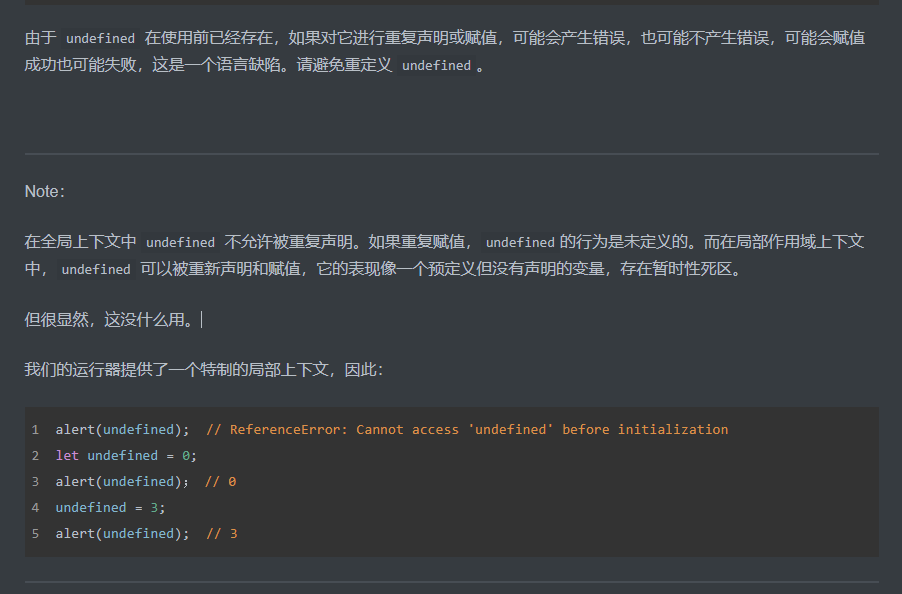Viewport: 902px width, 594px height.
Task: Click the ReferenceError comment in line 1
Action: click(x=467, y=430)
